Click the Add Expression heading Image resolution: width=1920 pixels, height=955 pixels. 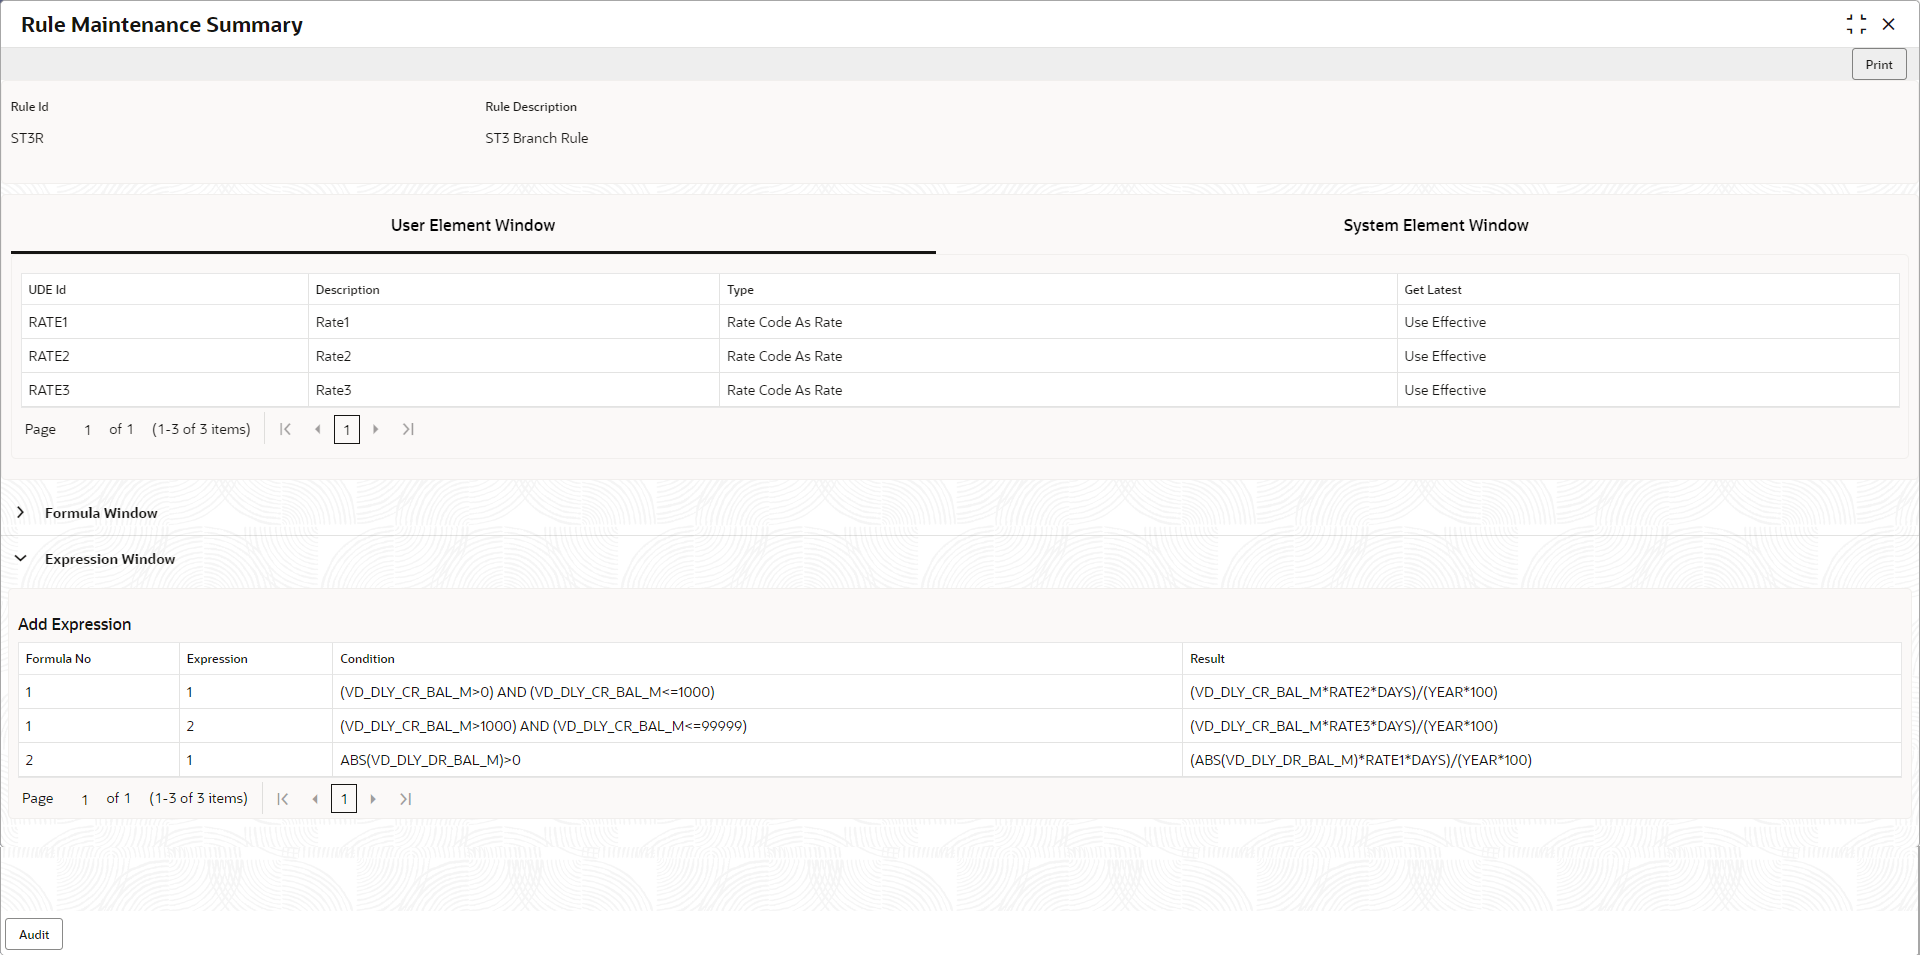pyautogui.click(x=75, y=624)
